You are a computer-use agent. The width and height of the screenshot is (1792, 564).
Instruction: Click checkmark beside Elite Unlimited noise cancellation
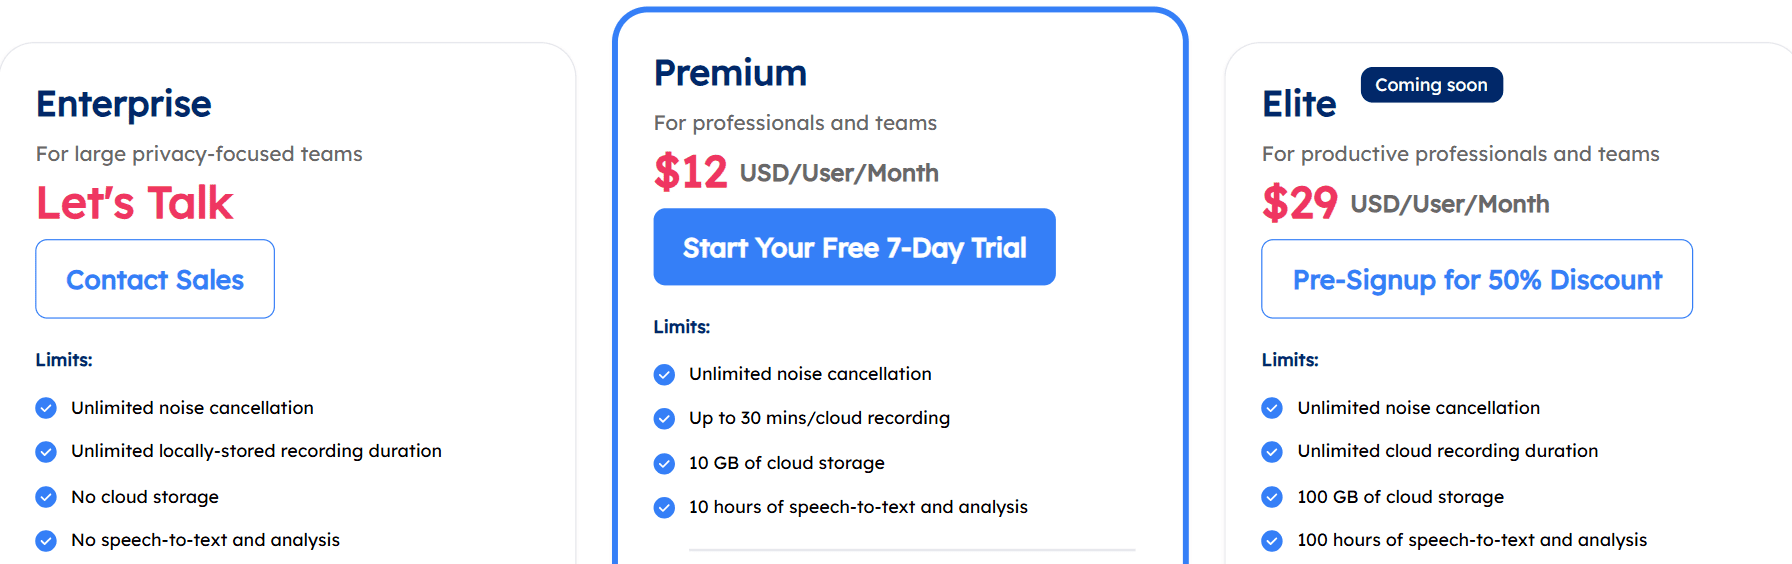pyautogui.click(x=1272, y=408)
